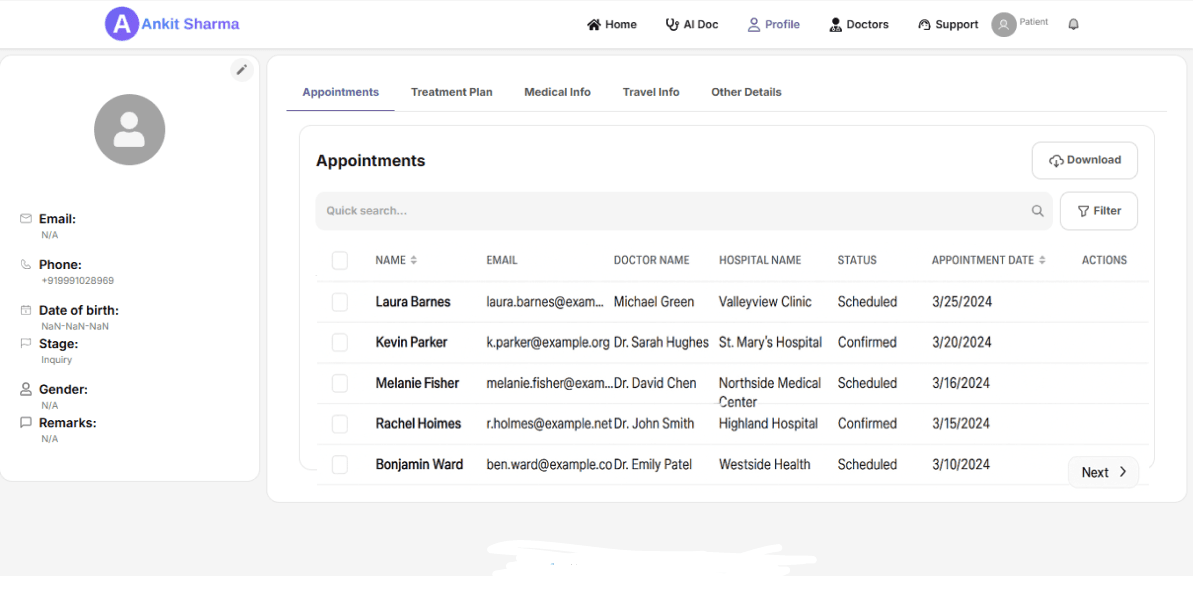Check the row for Kevin Parker
Screen dimensions: 1193x589
click(x=340, y=342)
